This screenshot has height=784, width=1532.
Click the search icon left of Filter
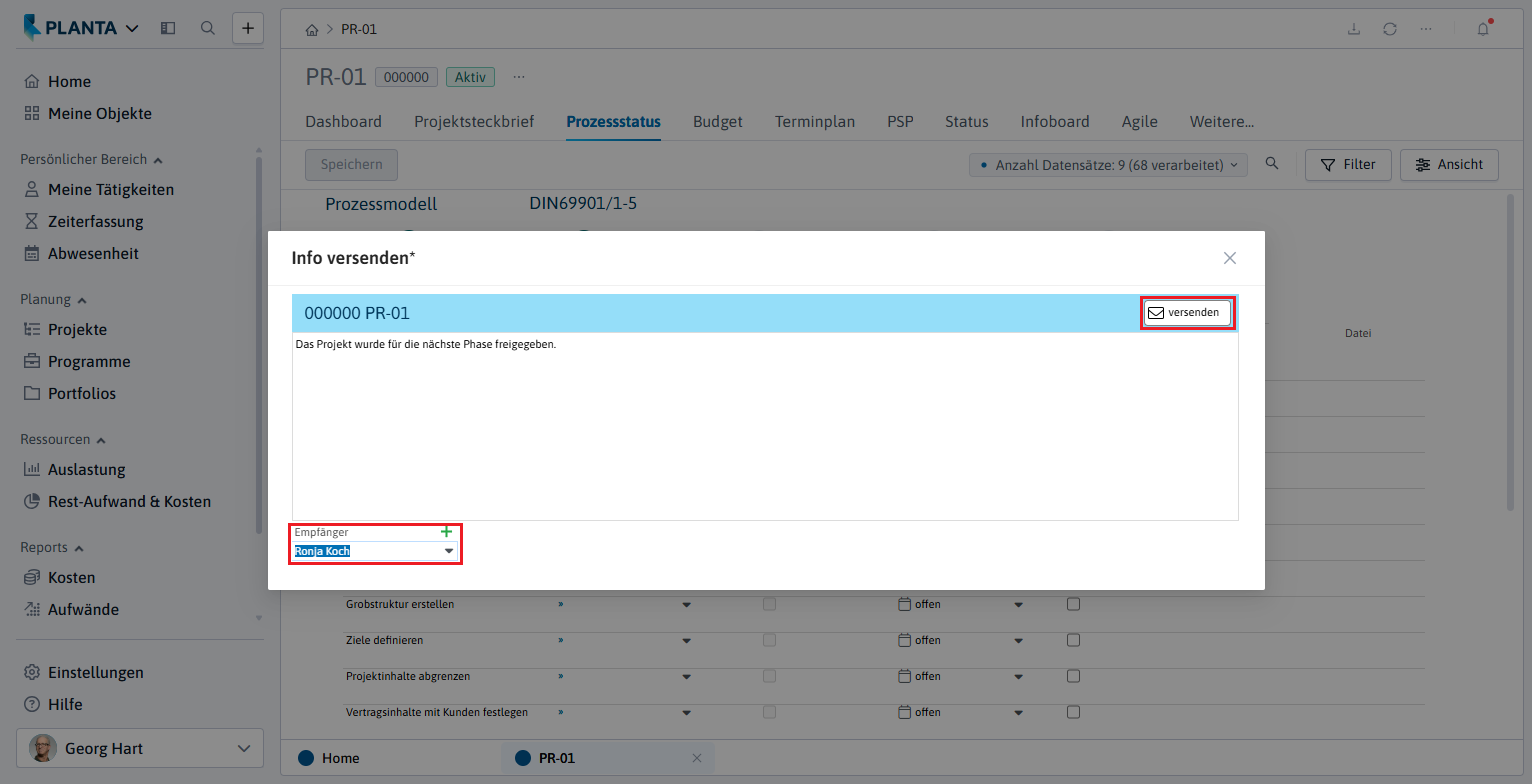[x=1272, y=164]
